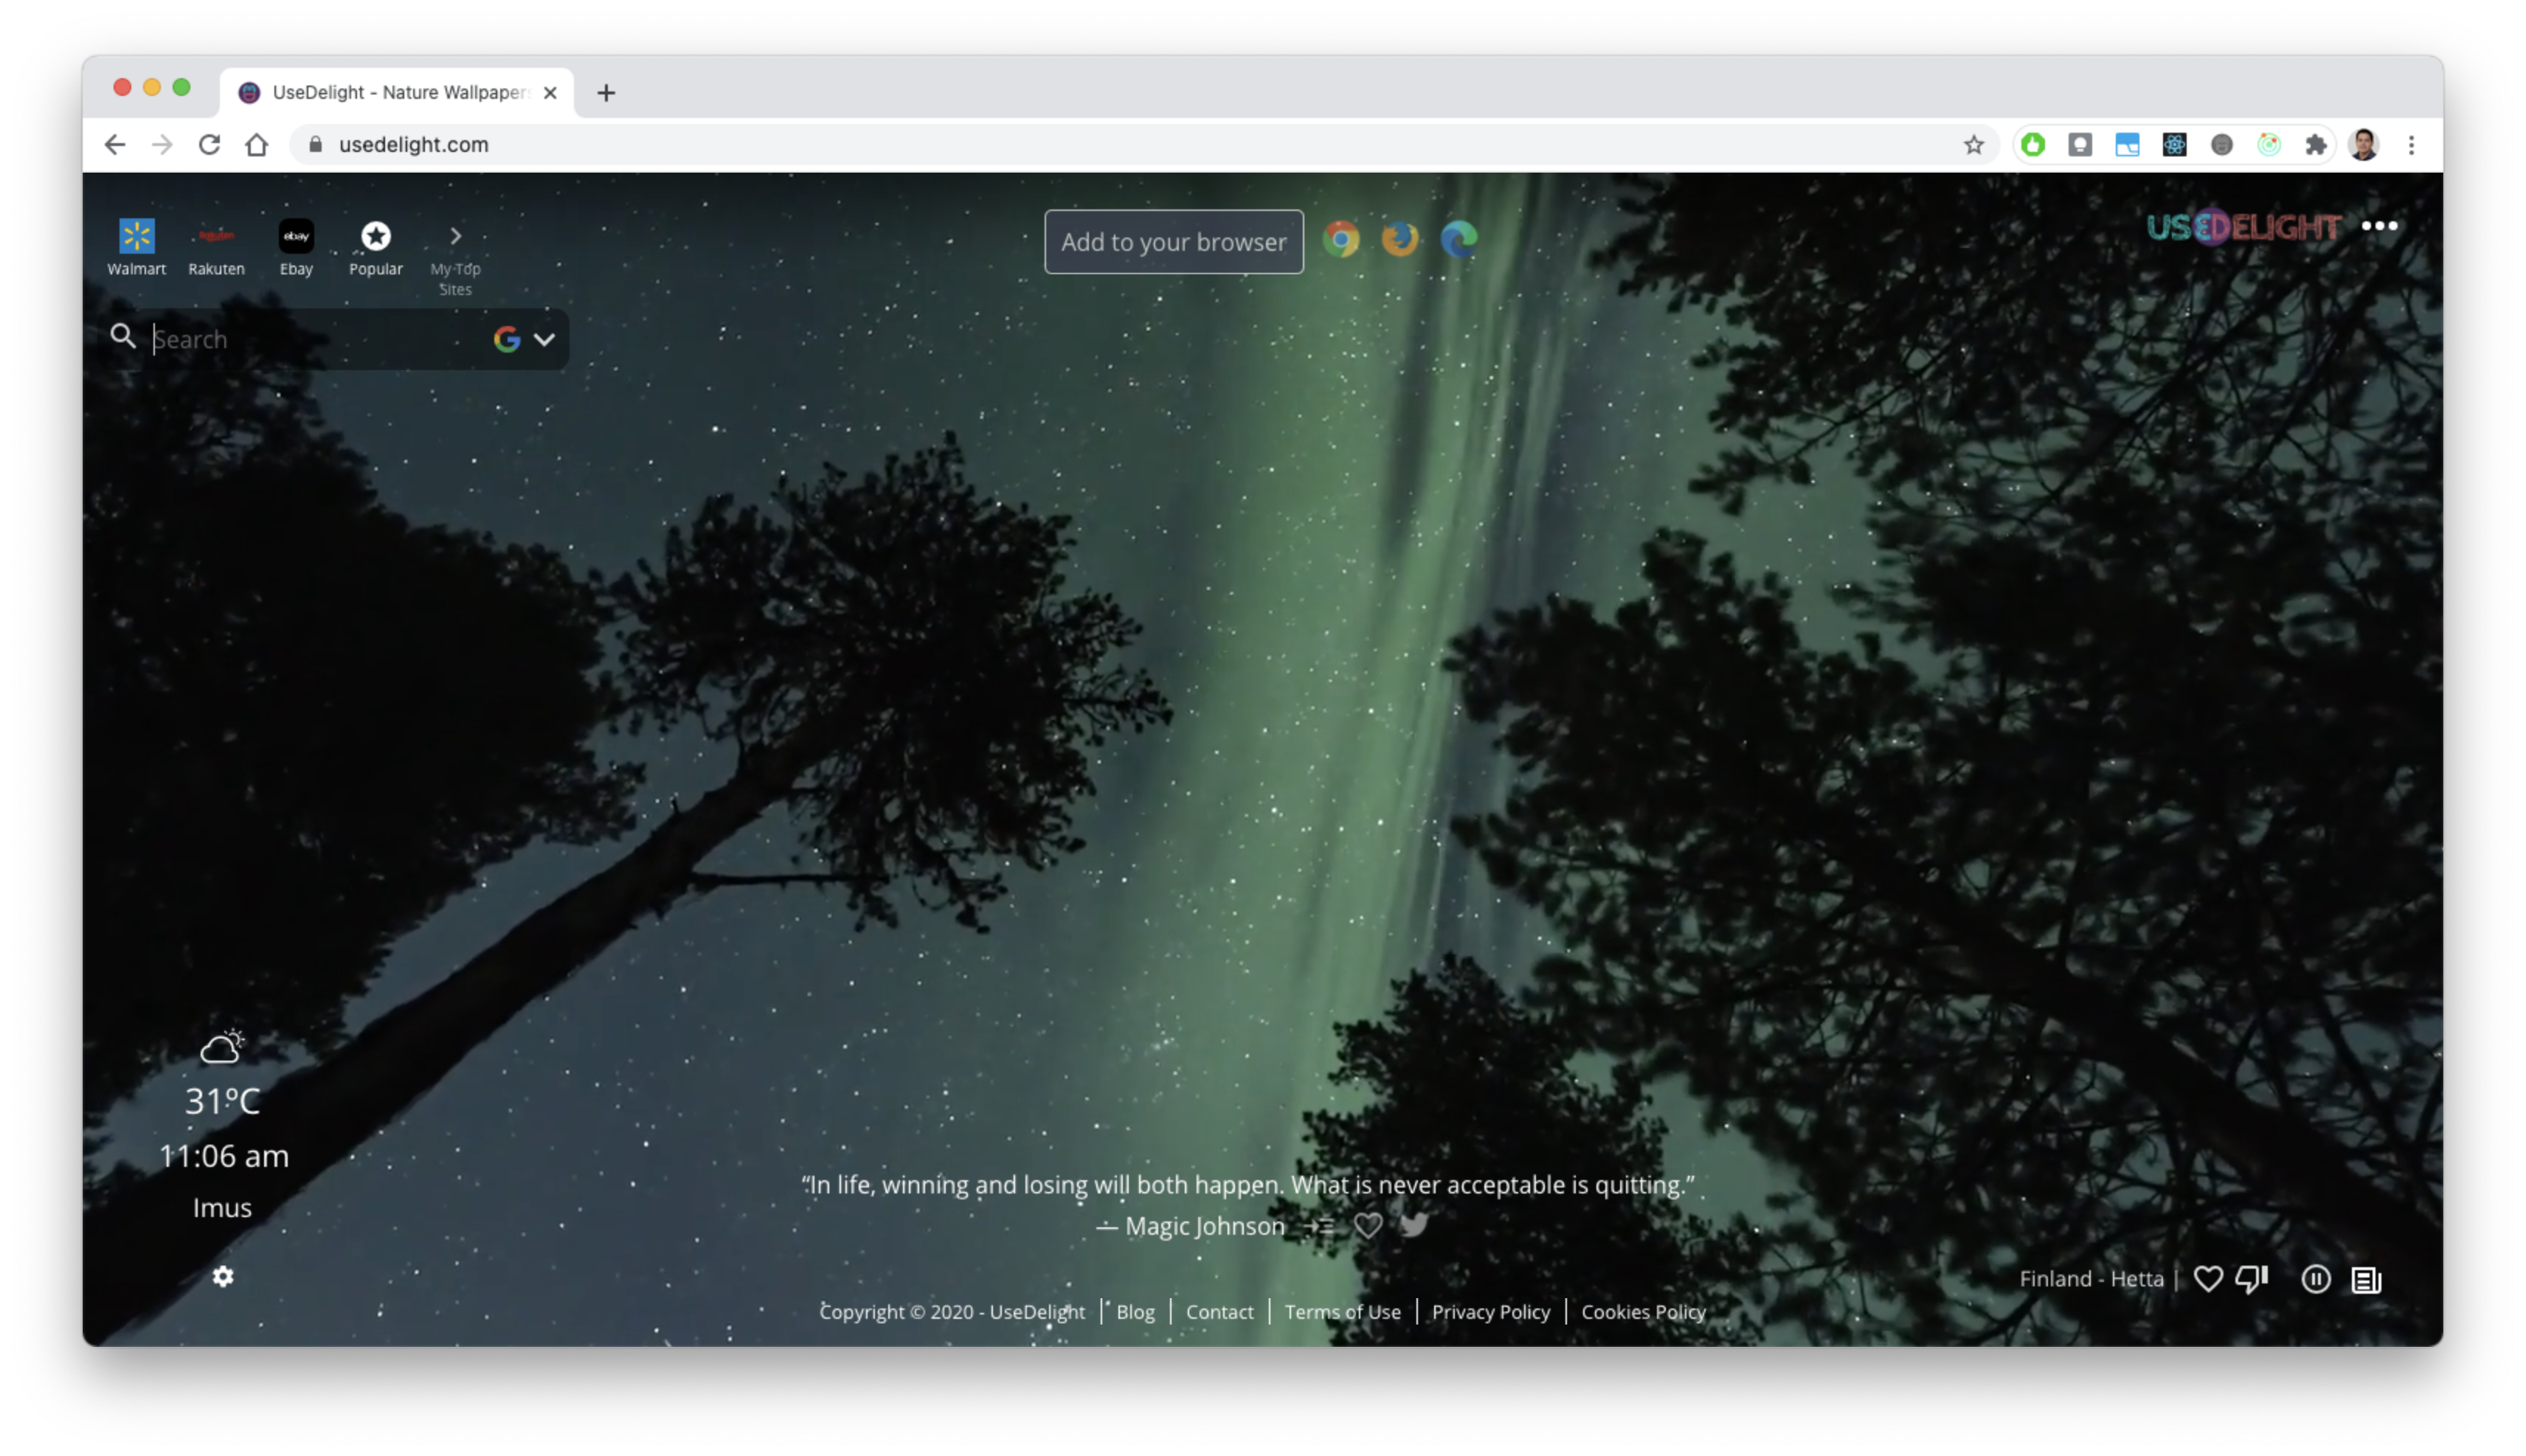
Task: Open the wallpaper list icon
Action: tap(2366, 1280)
